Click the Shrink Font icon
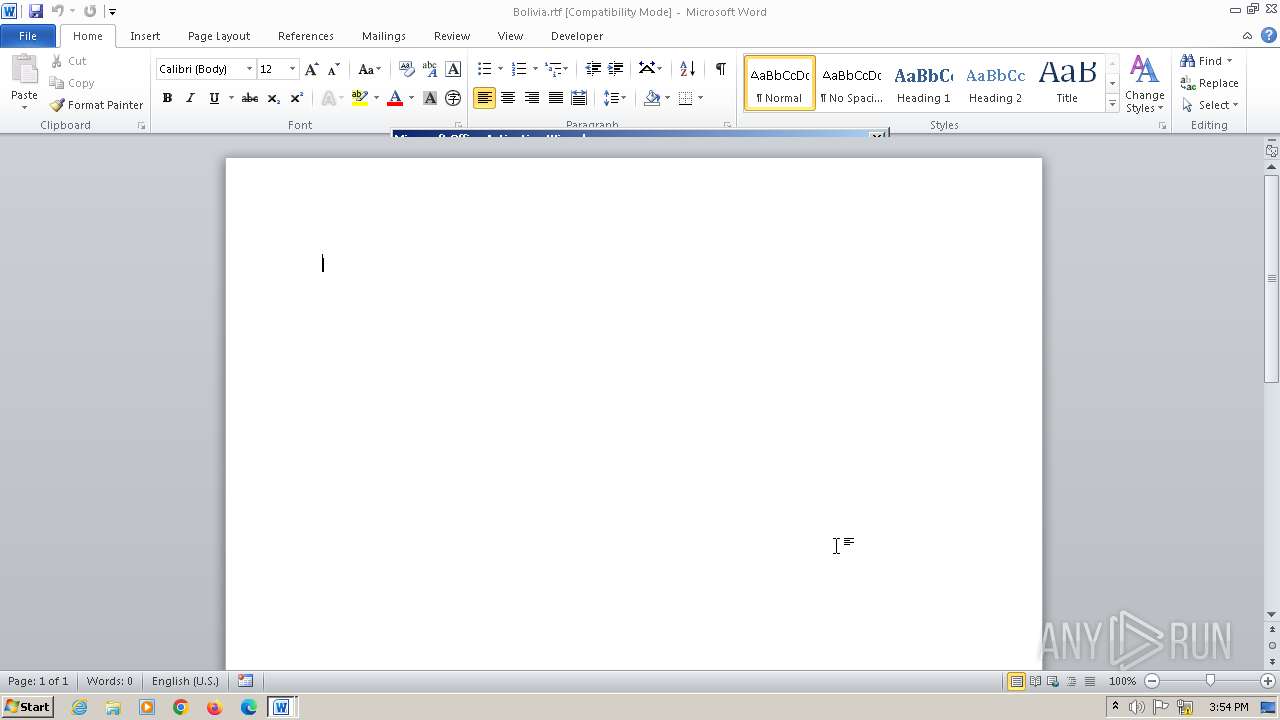The height and width of the screenshot is (720, 1280). point(334,69)
